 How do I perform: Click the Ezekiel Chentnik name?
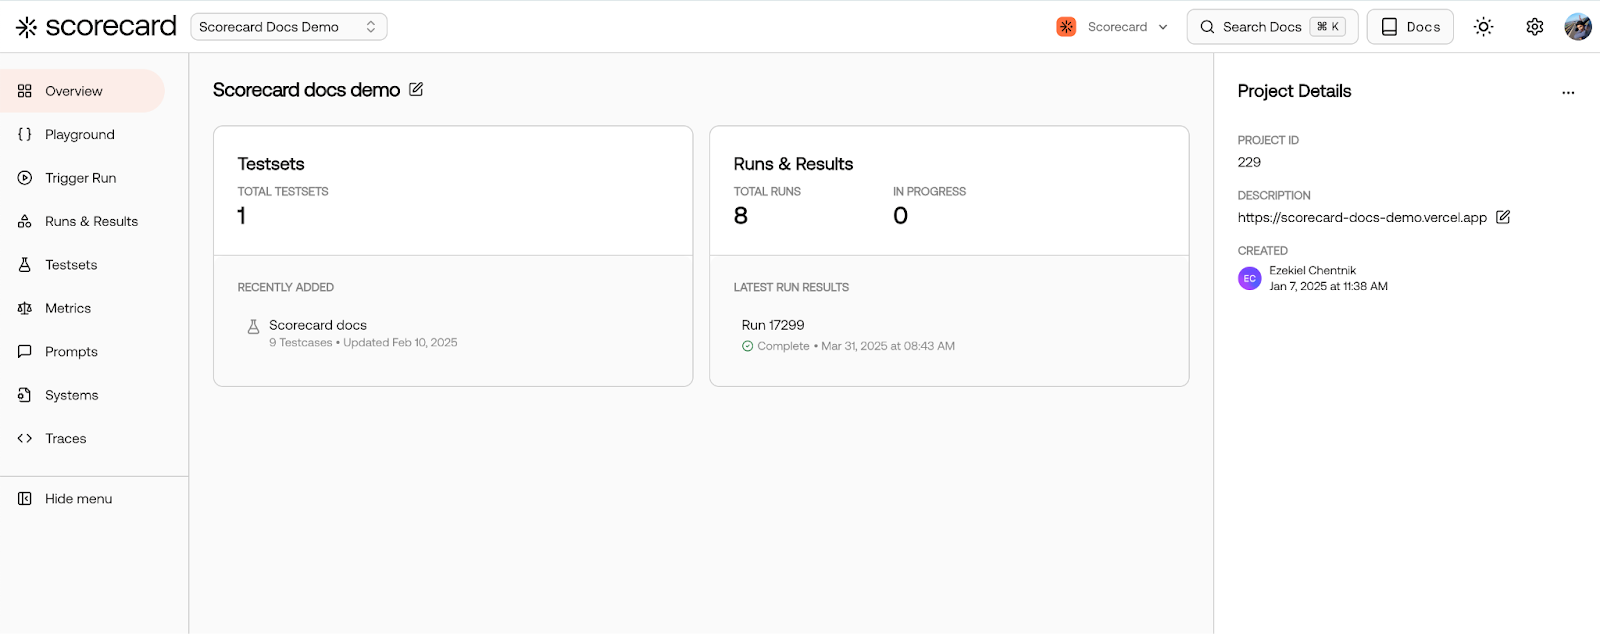pos(1312,270)
